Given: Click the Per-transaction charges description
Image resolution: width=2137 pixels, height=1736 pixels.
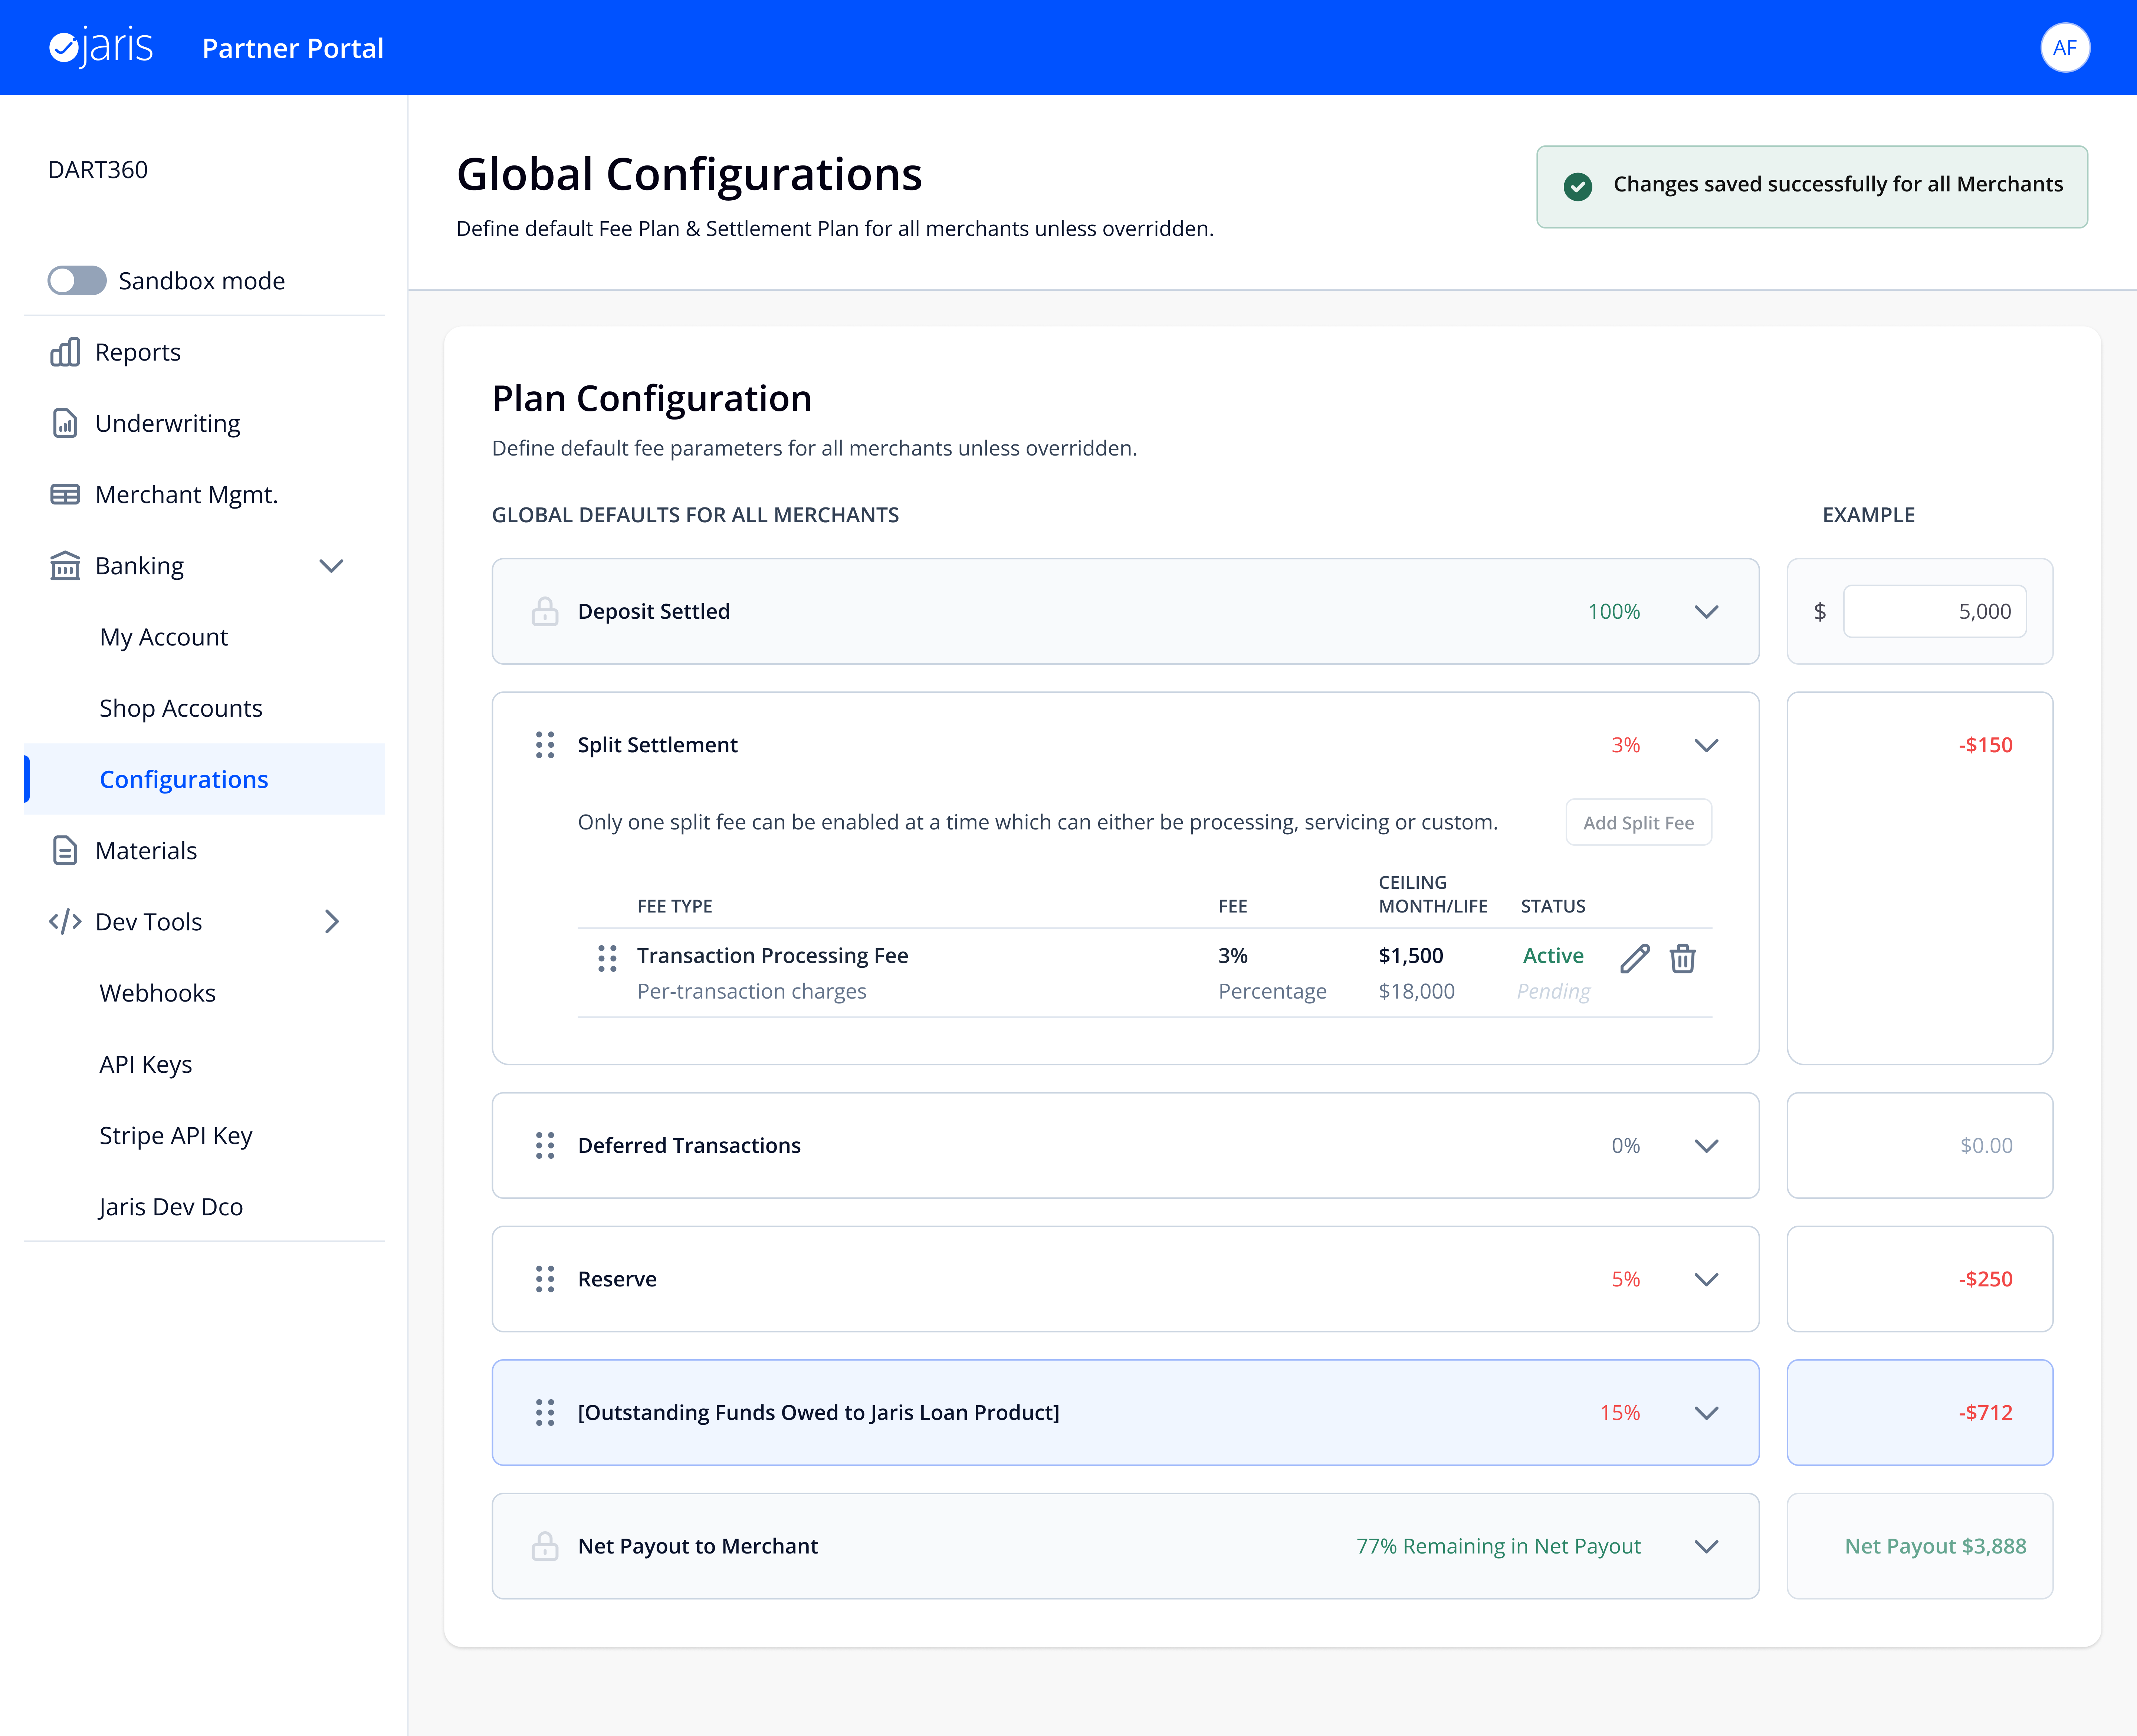Looking at the screenshot, I should (x=752, y=991).
